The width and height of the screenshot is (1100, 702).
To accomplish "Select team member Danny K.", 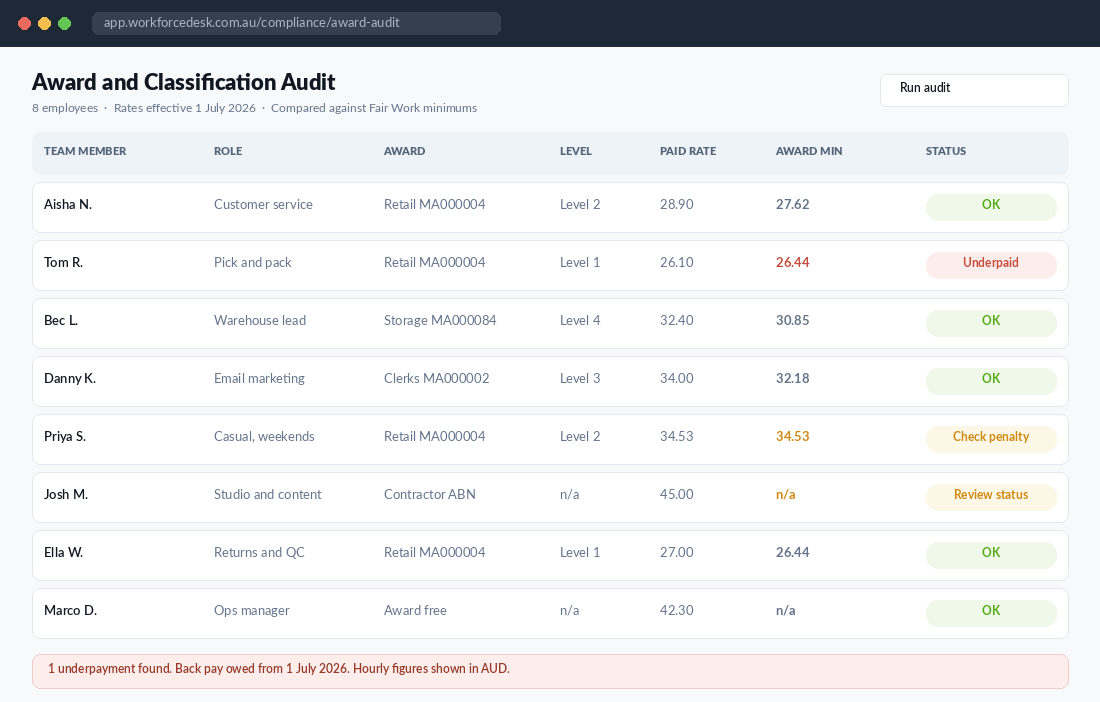I will 69,379.
